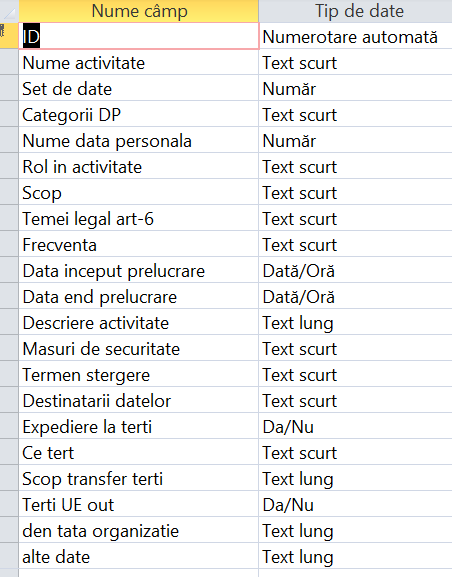452x577 pixels.
Task: Open the Numerotare automată data type cell
Action: click(x=356, y=36)
